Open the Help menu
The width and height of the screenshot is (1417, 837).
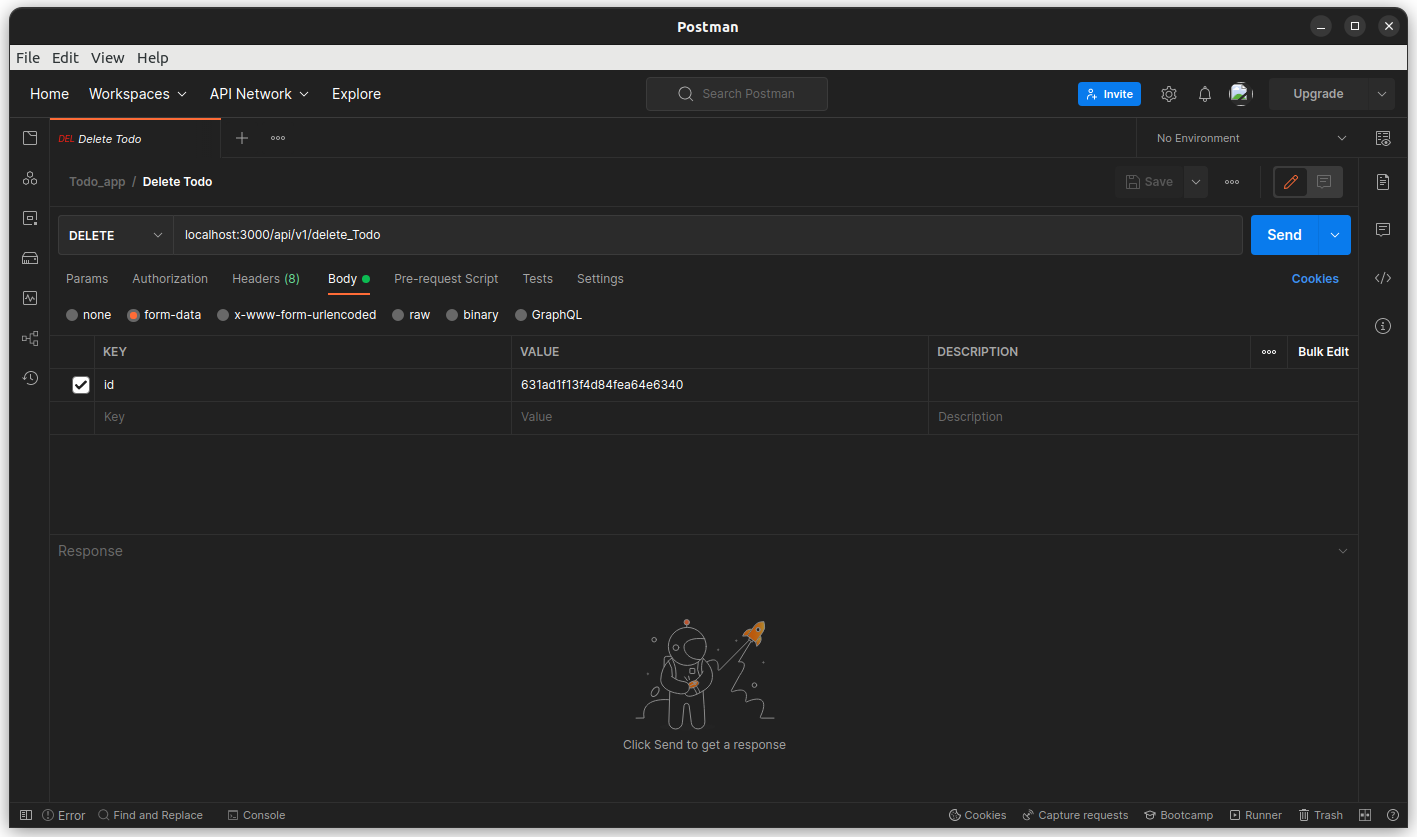point(153,58)
